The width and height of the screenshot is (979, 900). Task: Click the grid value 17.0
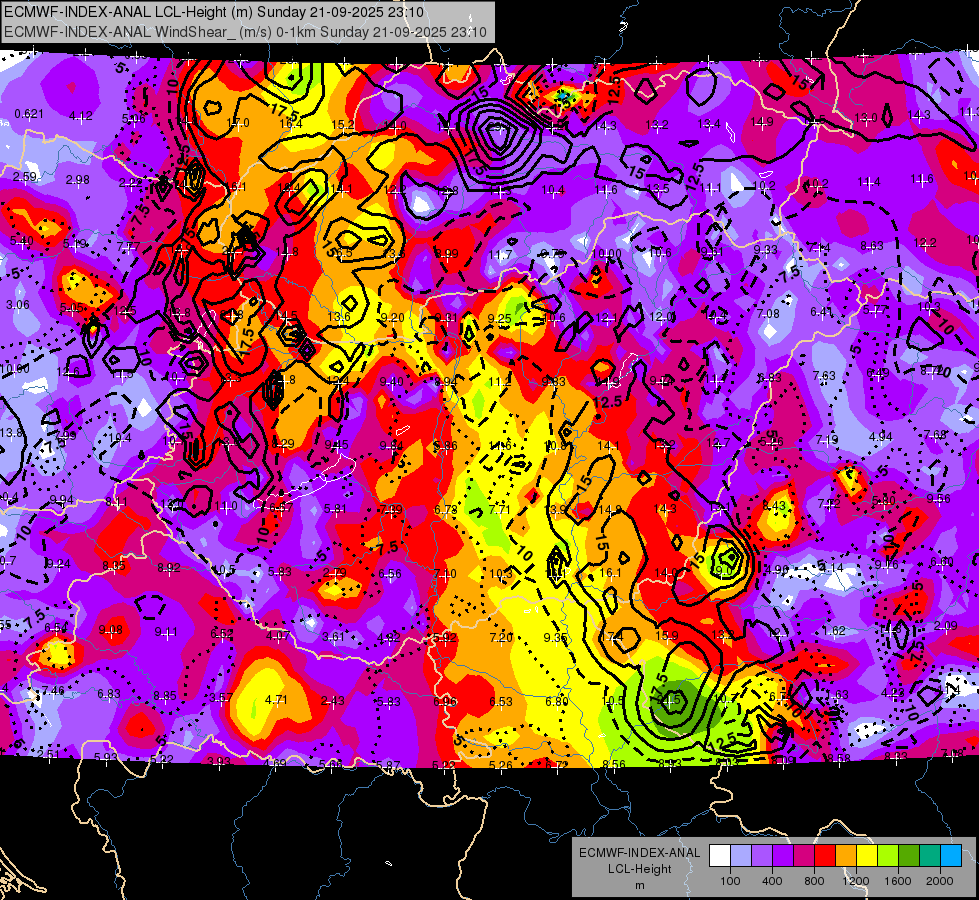click(238, 122)
